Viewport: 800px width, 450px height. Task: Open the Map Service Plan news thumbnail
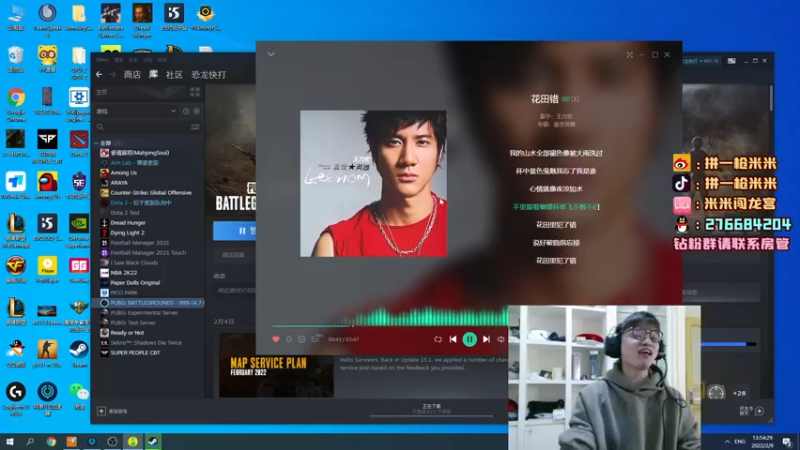click(x=277, y=365)
